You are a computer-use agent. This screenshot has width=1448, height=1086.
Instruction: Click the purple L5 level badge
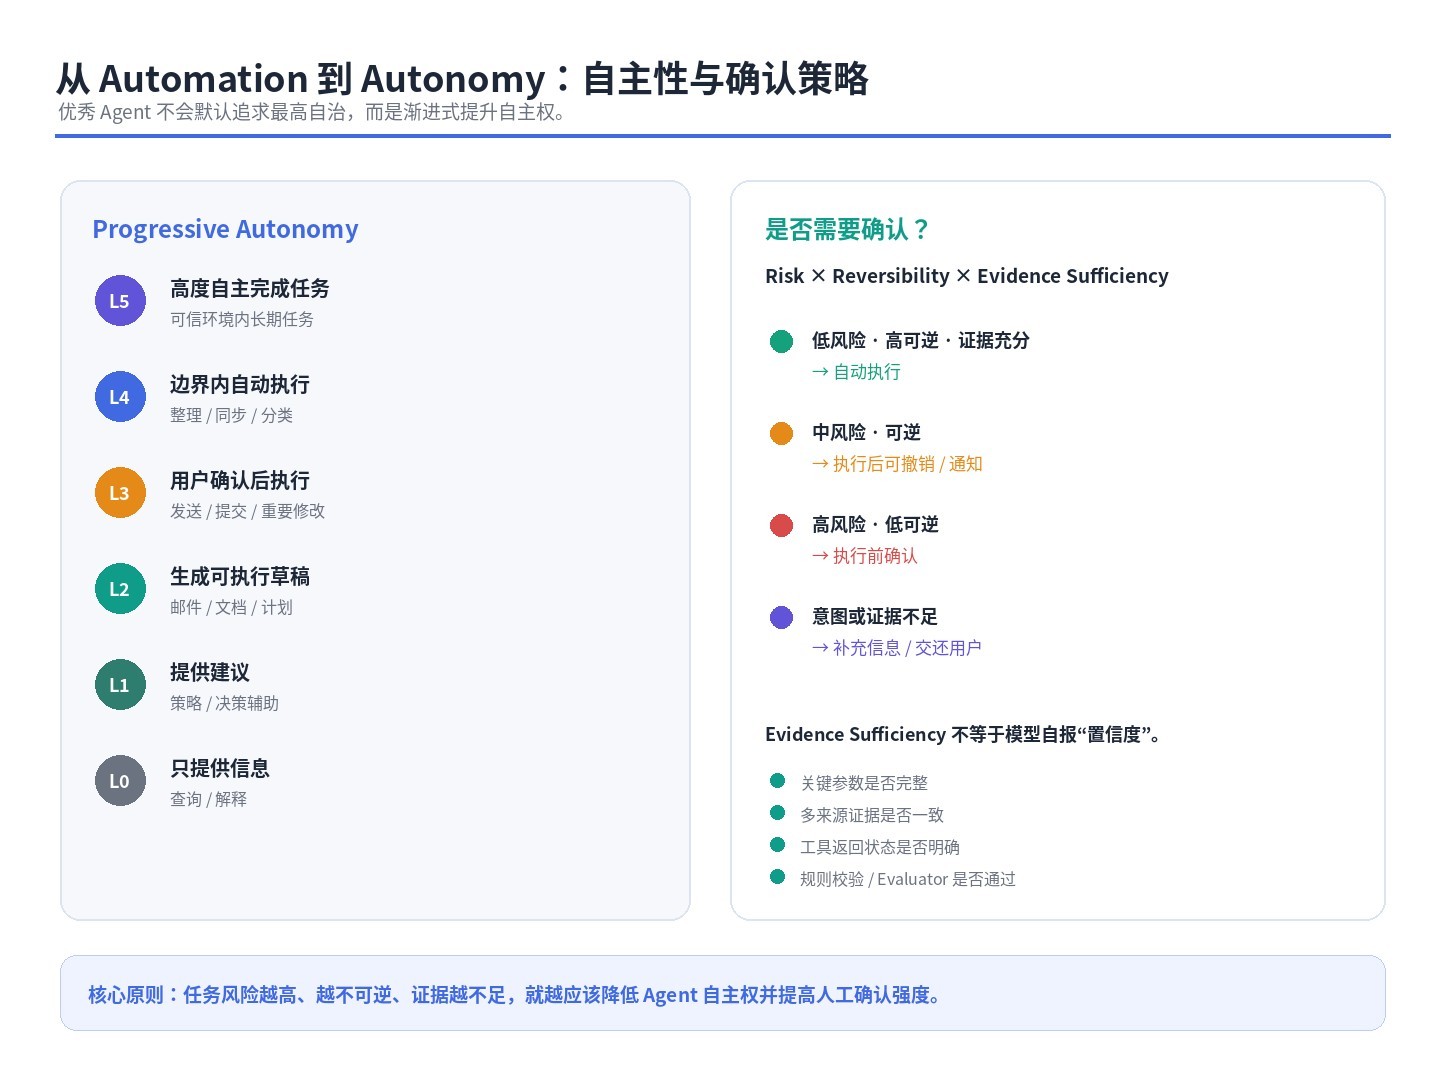(x=120, y=301)
